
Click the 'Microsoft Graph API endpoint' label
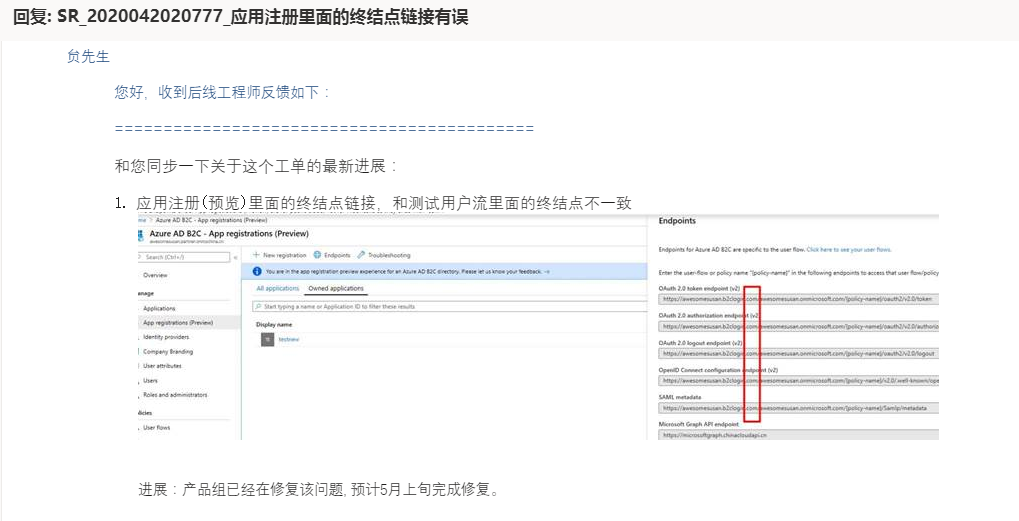[x=699, y=424]
